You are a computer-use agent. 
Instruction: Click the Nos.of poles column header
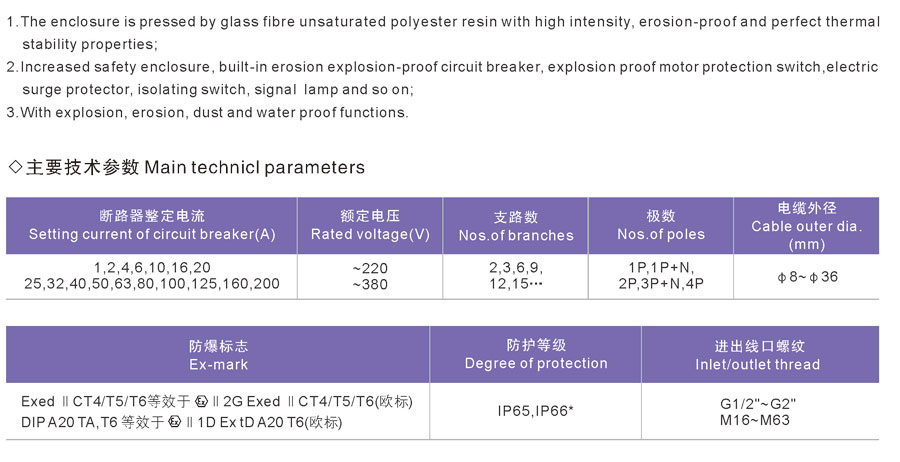[x=661, y=226]
